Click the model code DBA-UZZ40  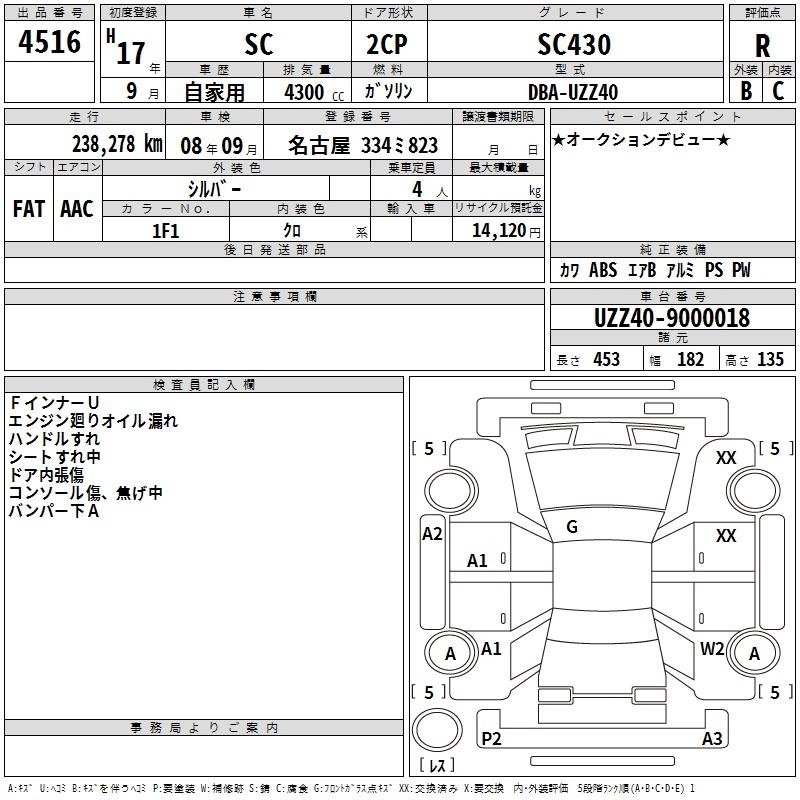point(573,91)
